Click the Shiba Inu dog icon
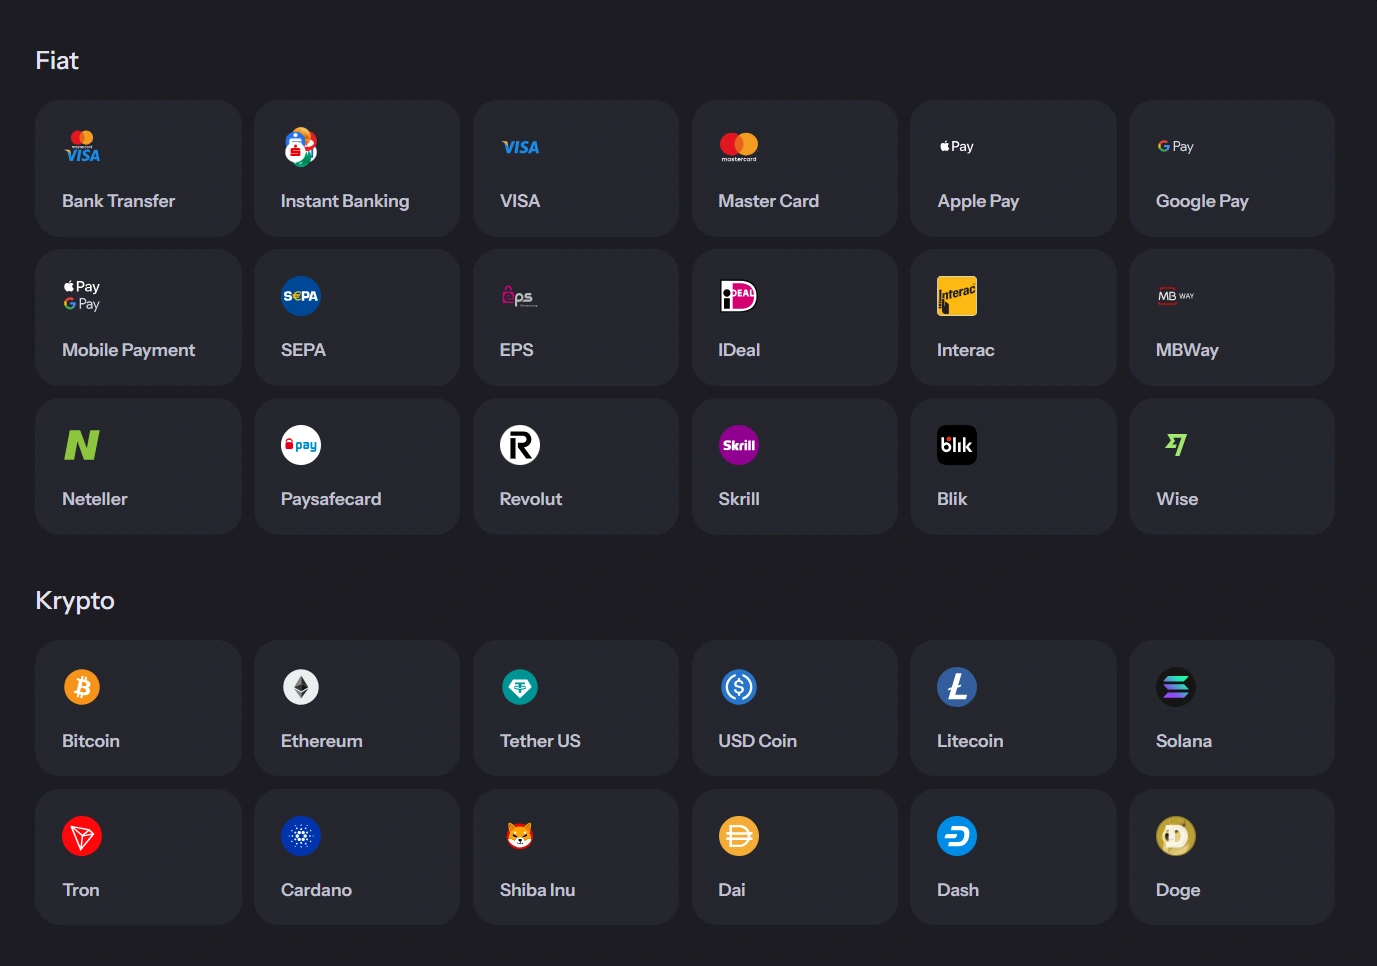 [x=520, y=835]
